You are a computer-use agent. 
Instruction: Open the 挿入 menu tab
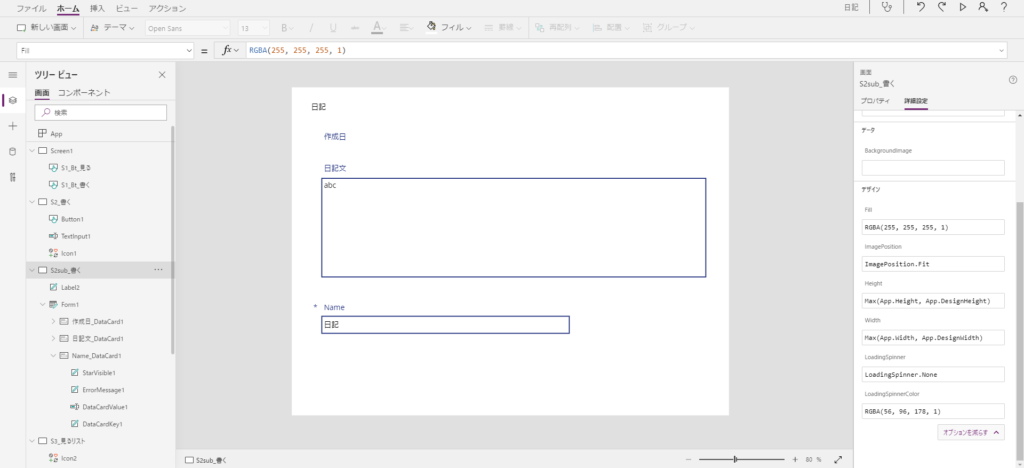click(x=97, y=8)
